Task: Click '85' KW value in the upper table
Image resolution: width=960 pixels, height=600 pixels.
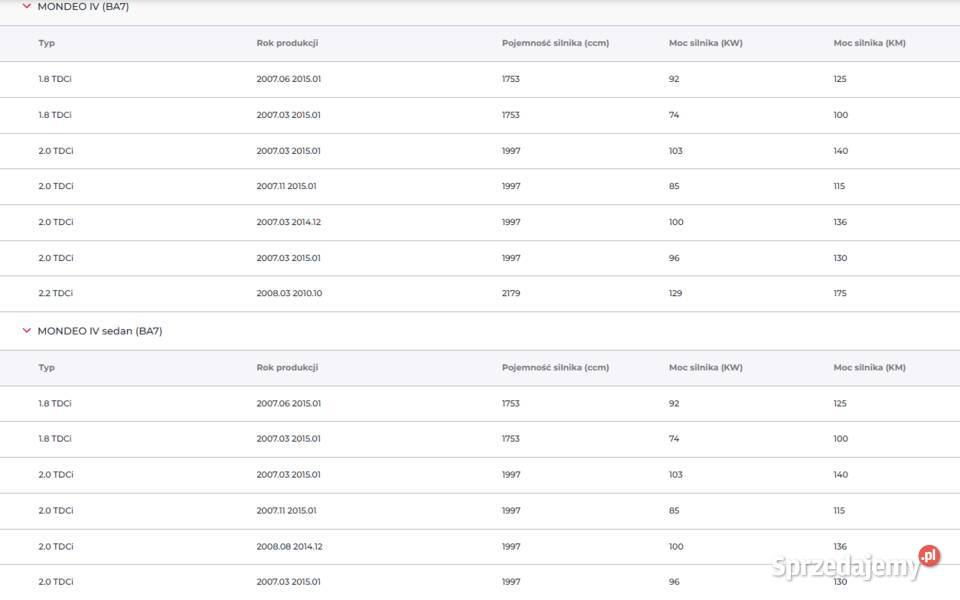Action: click(674, 186)
